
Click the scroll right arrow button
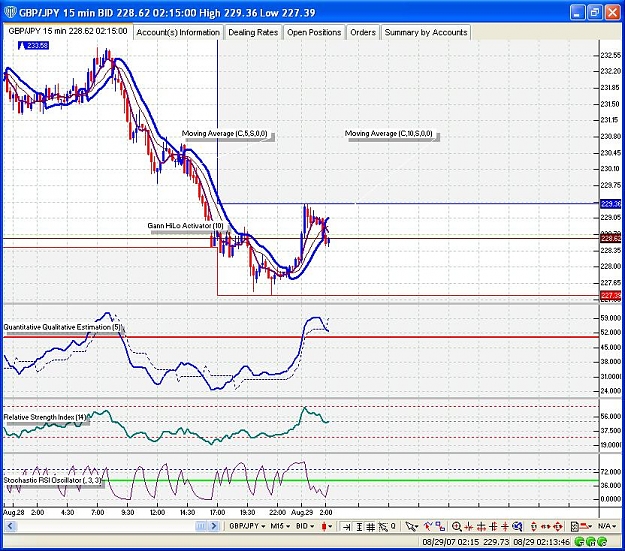[214, 526]
